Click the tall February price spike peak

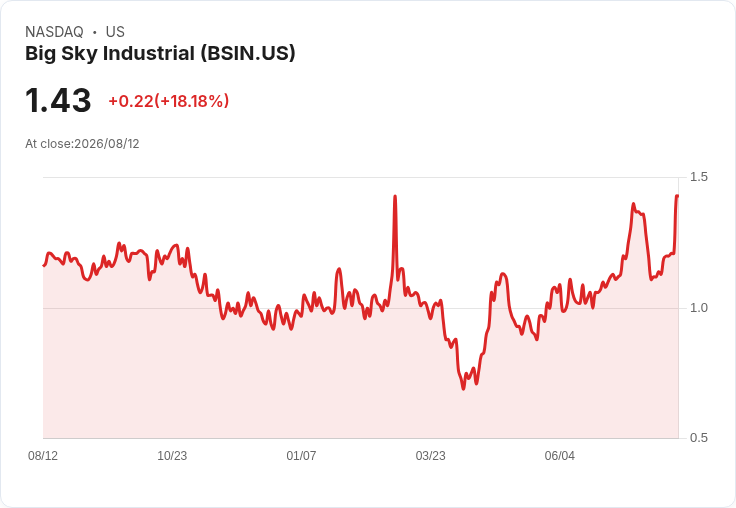click(395, 197)
